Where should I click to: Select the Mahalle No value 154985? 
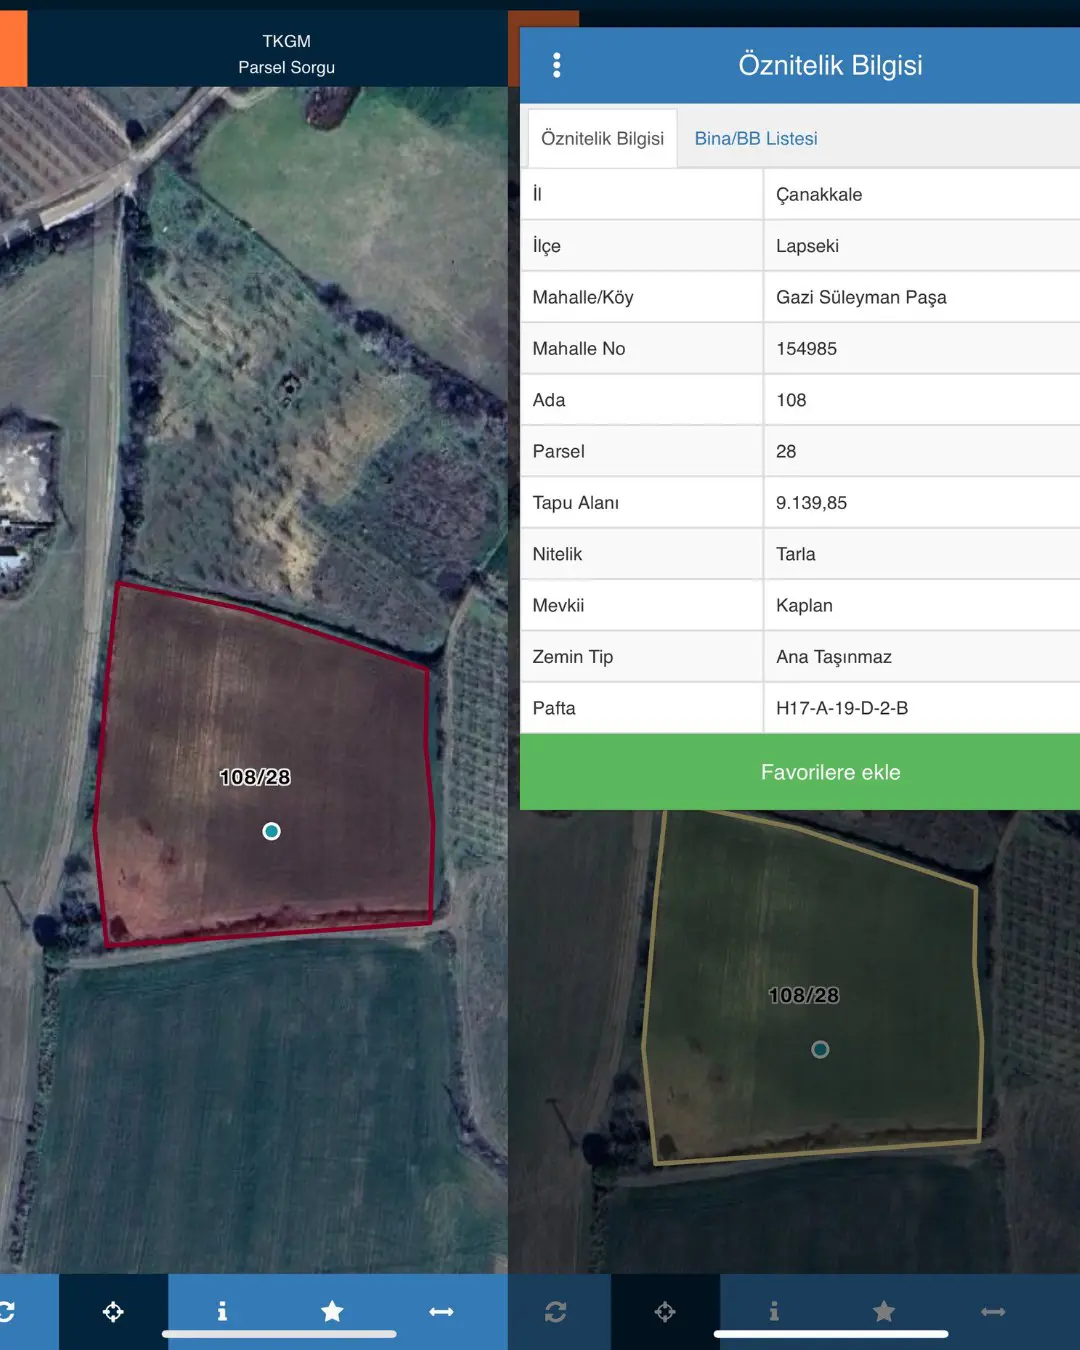[806, 349]
